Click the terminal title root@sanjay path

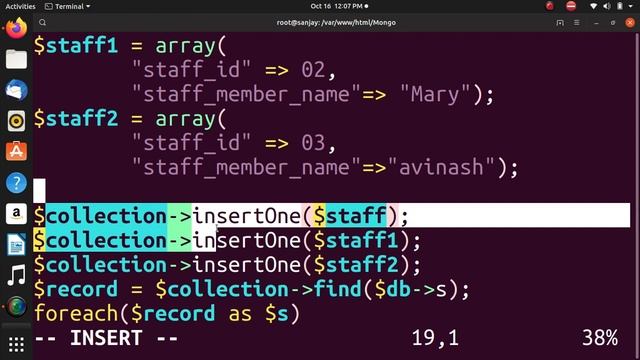[x=336, y=22]
